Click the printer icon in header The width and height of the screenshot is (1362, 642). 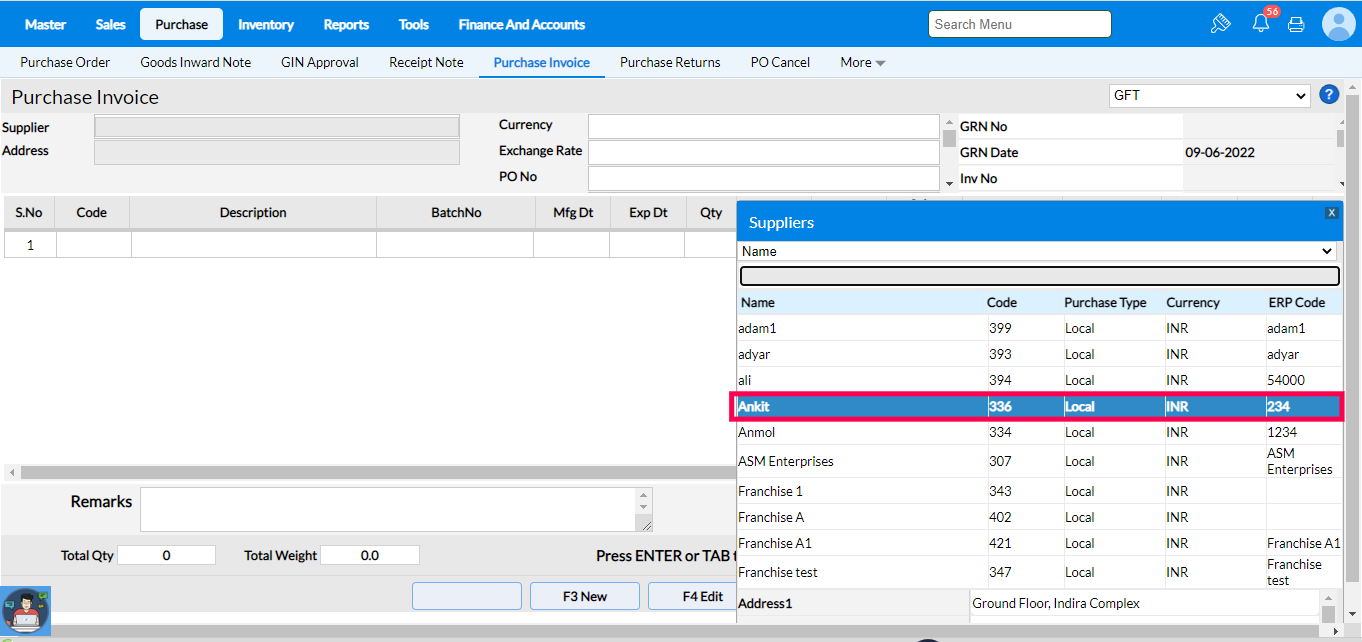1296,24
